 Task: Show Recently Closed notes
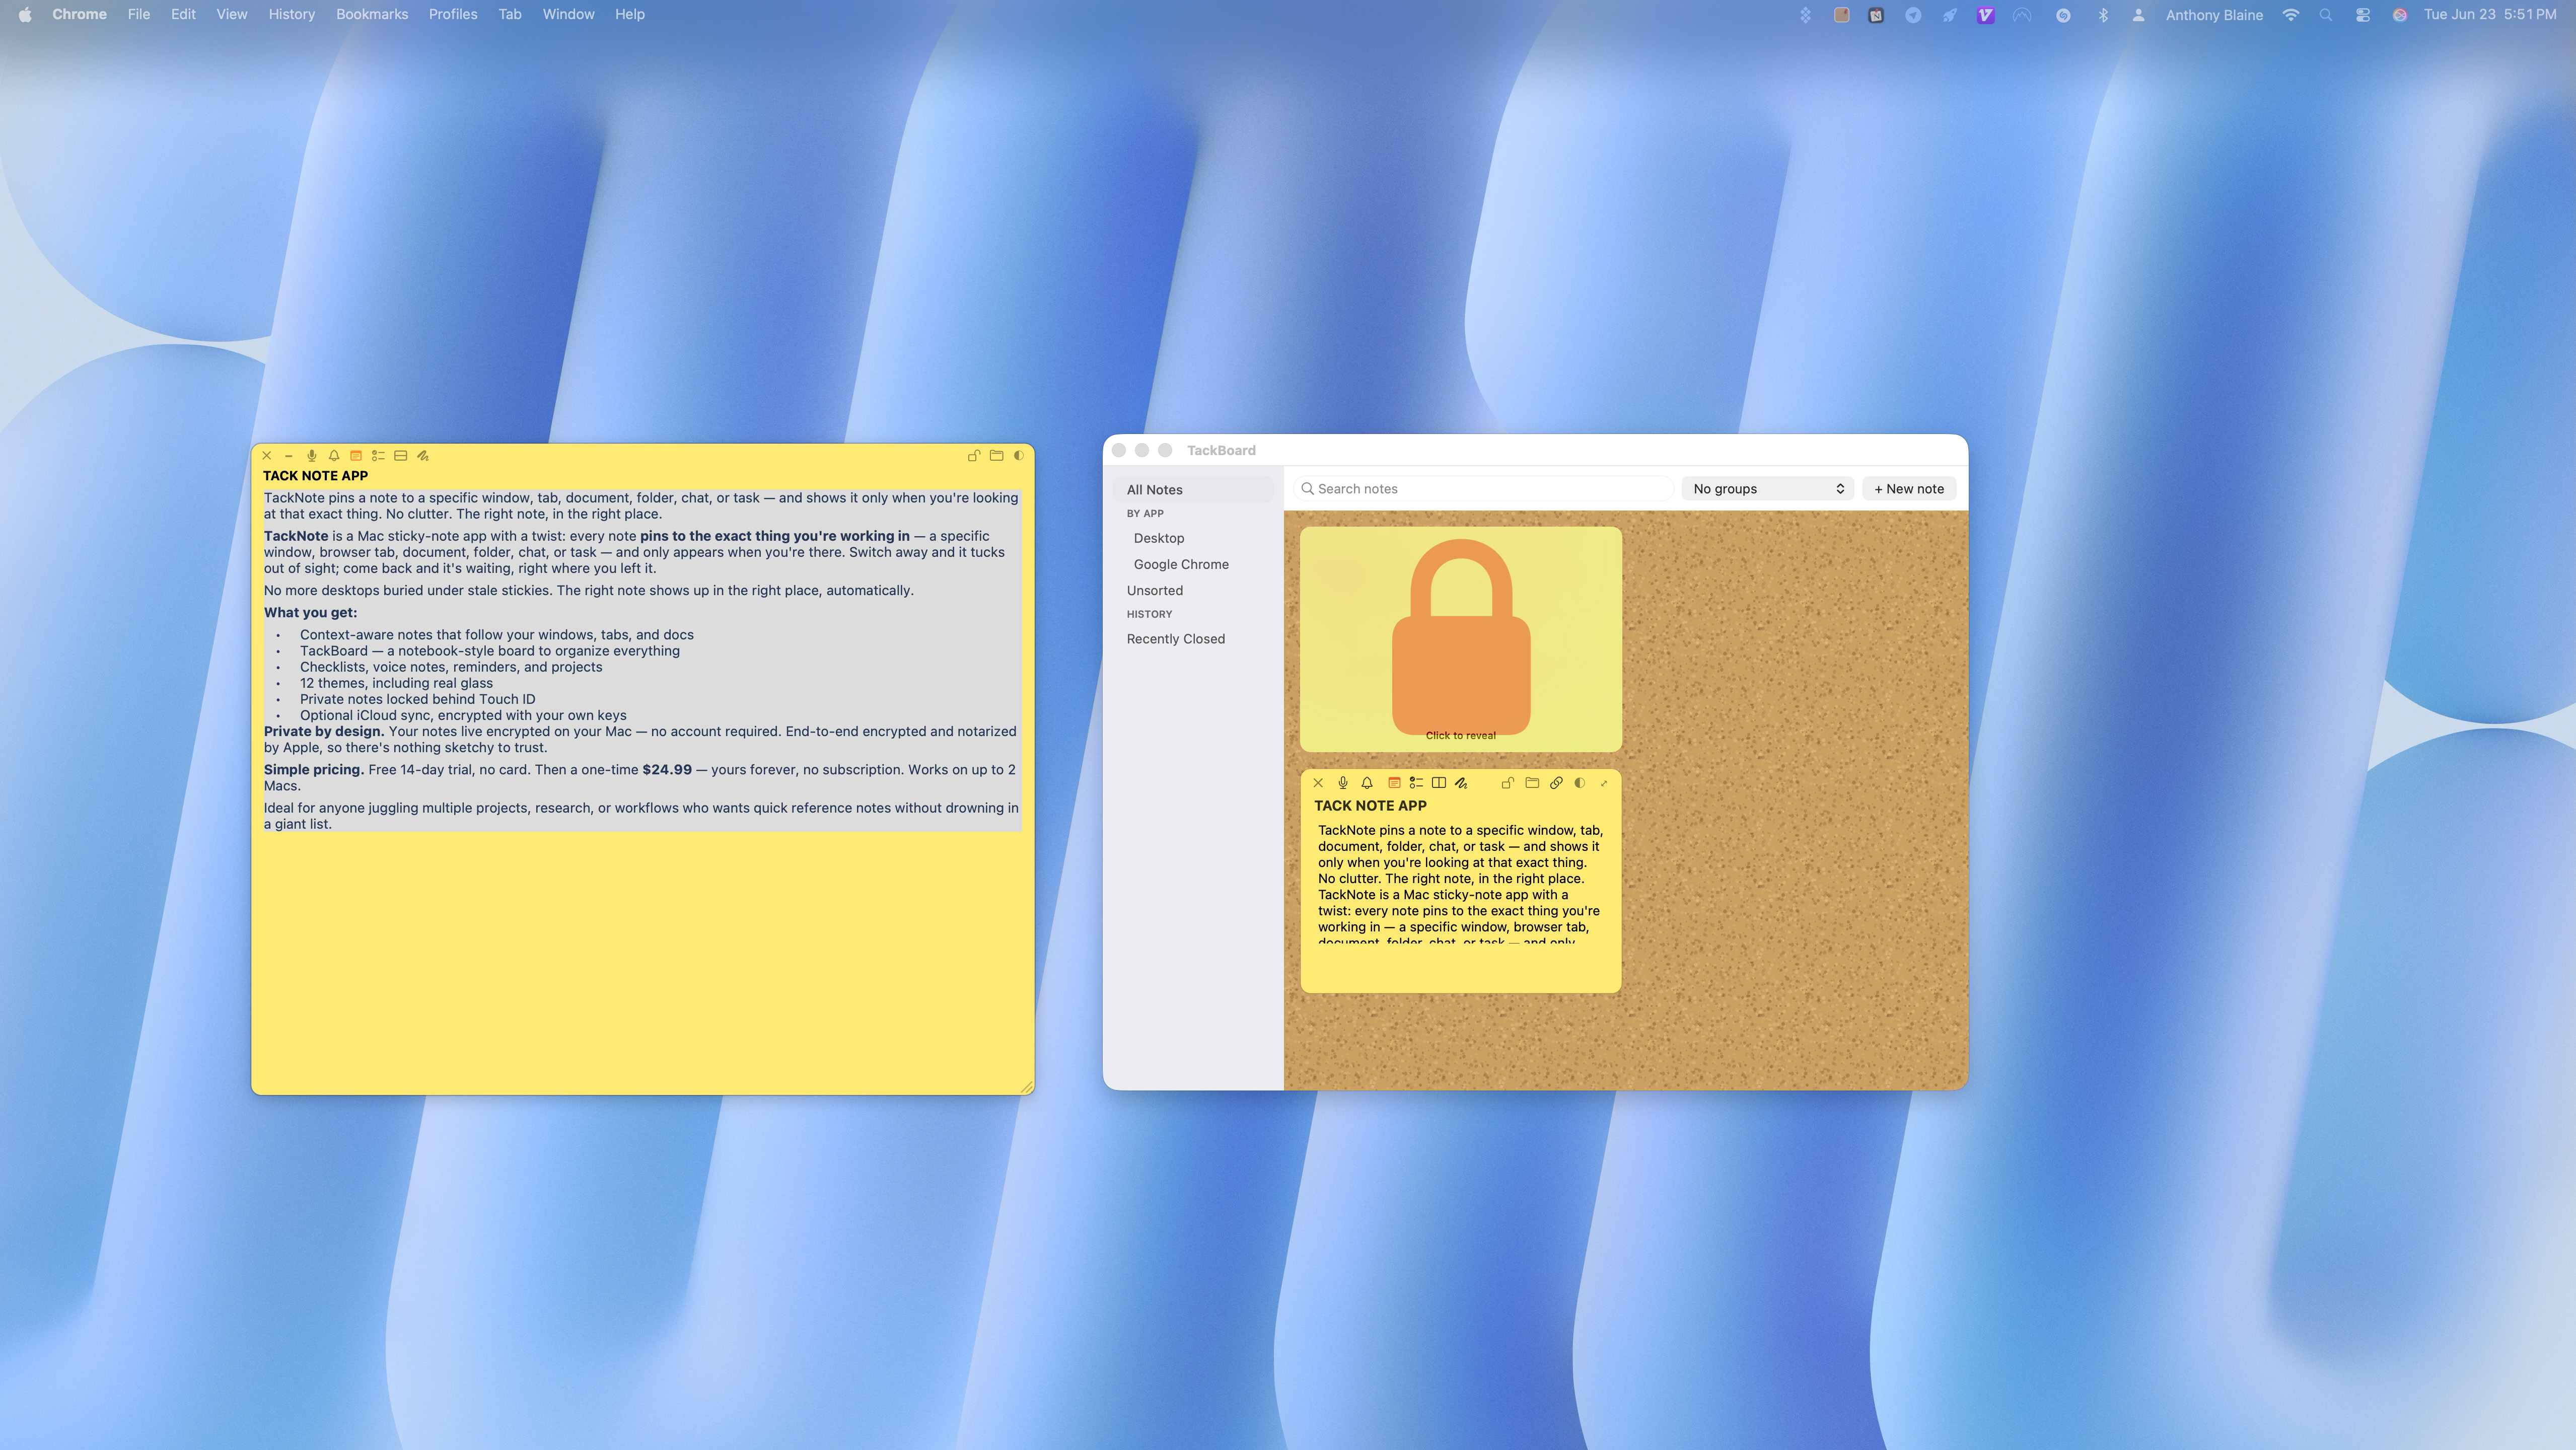click(1176, 639)
